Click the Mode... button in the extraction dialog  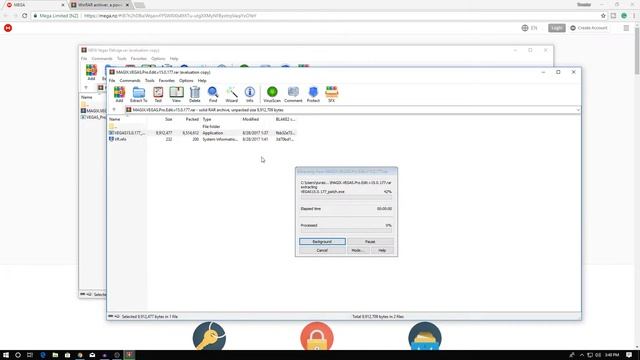point(358,250)
